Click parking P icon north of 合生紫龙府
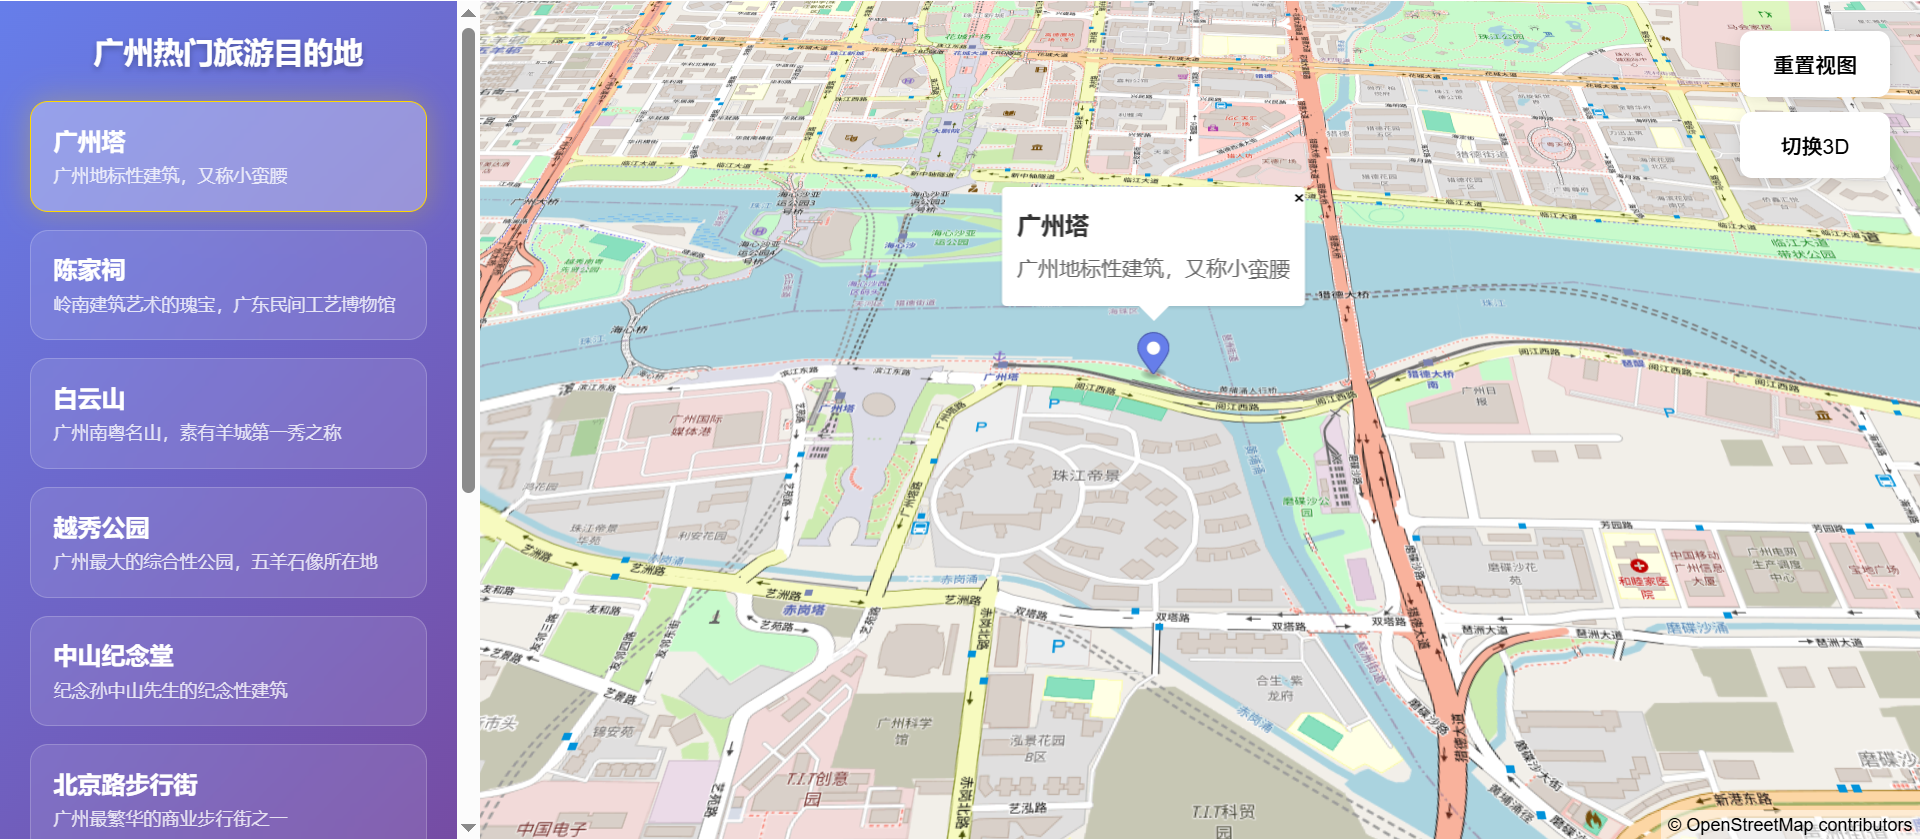Image resolution: width=1920 pixels, height=839 pixels. click(x=1058, y=646)
